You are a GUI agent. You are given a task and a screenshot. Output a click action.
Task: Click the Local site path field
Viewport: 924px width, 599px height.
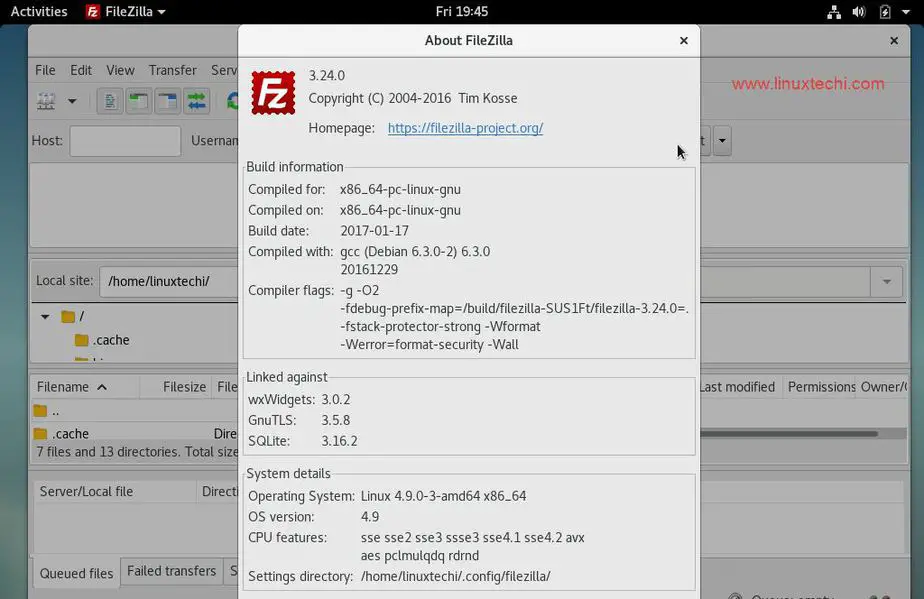coord(169,281)
